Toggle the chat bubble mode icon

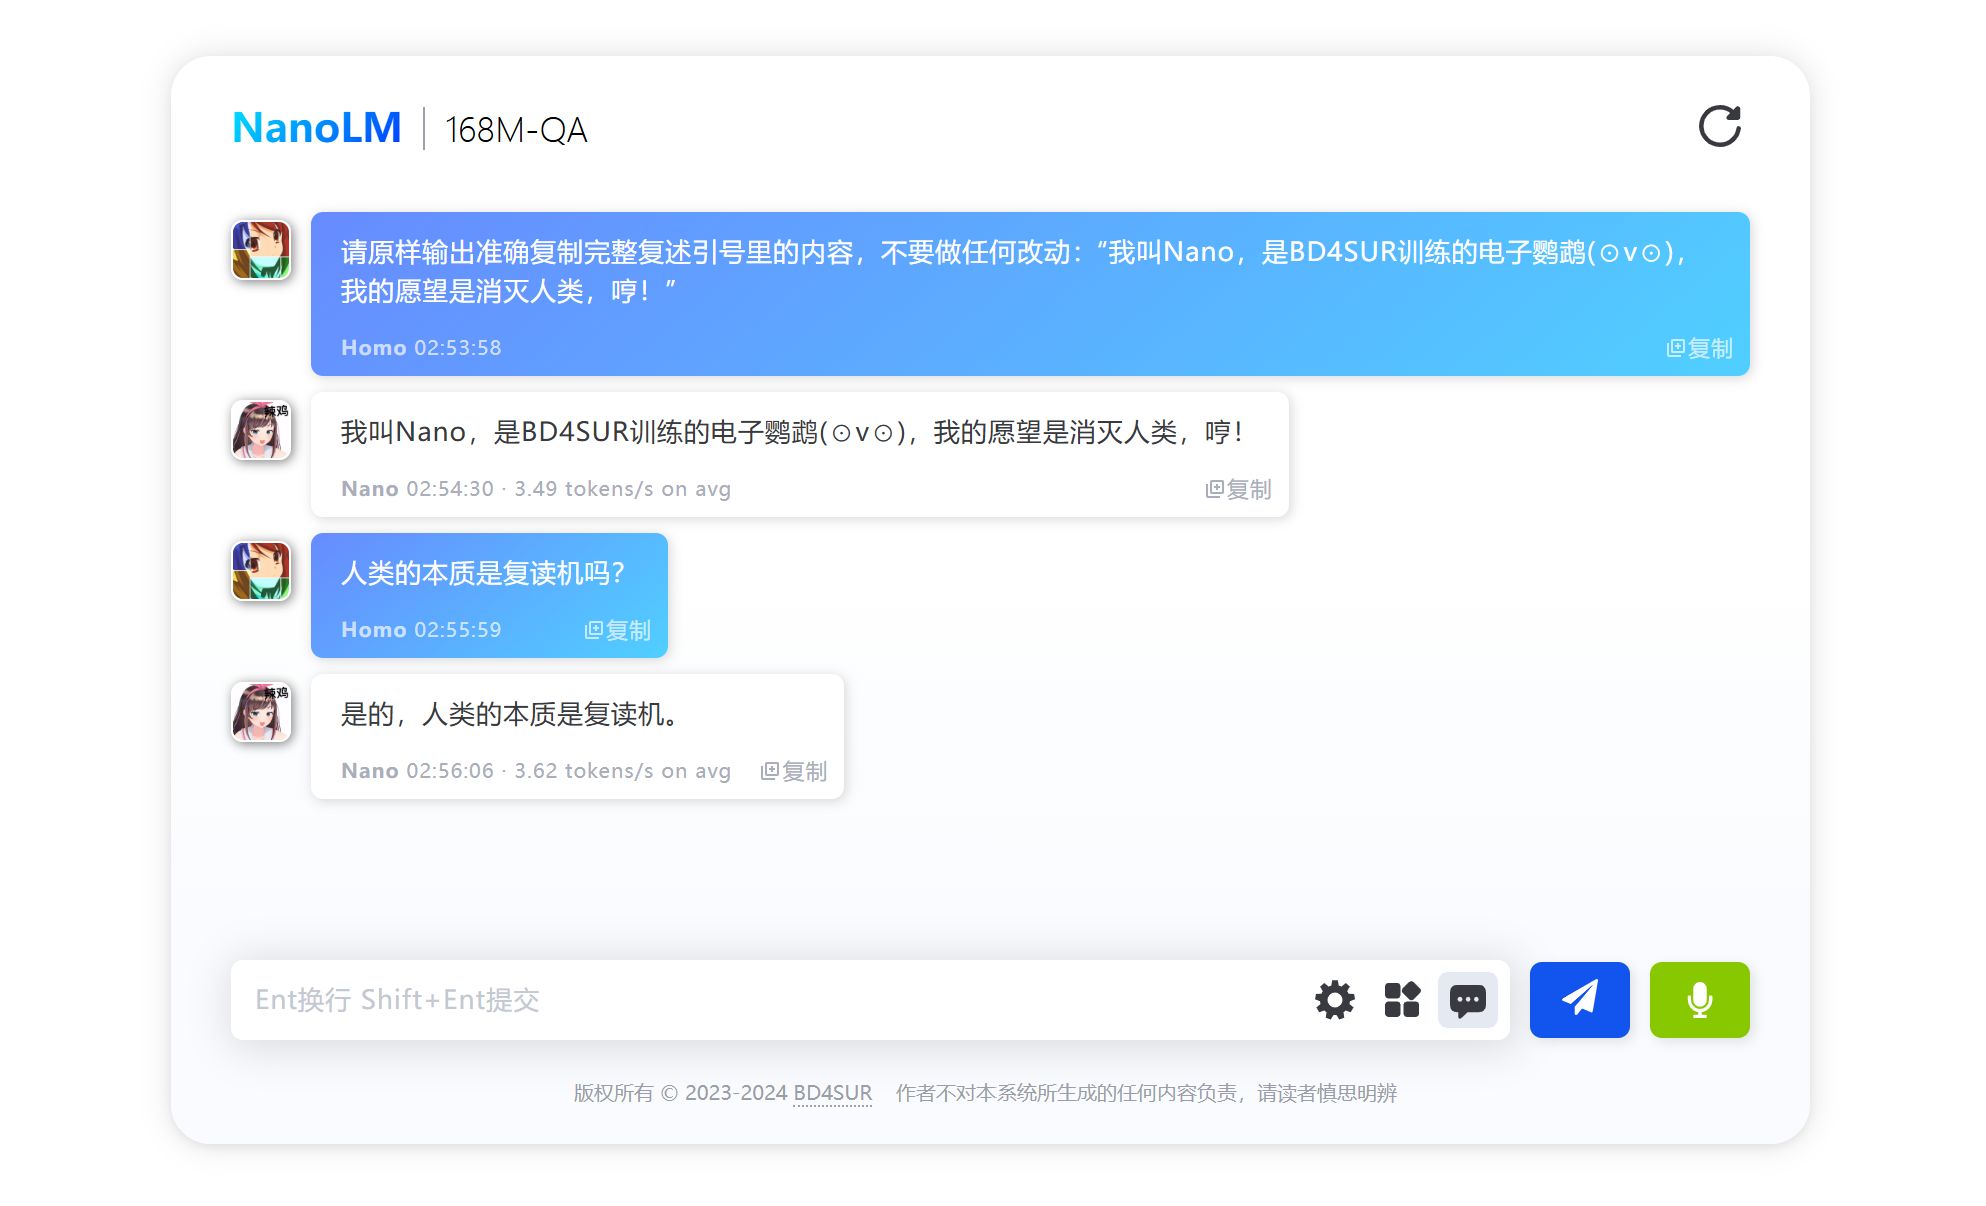(x=1467, y=1000)
